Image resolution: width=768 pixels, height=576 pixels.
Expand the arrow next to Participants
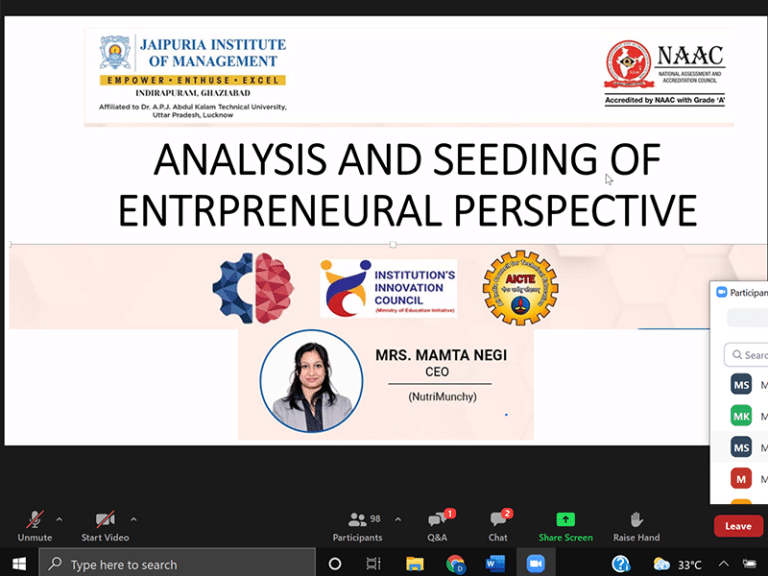pos(398,519)
